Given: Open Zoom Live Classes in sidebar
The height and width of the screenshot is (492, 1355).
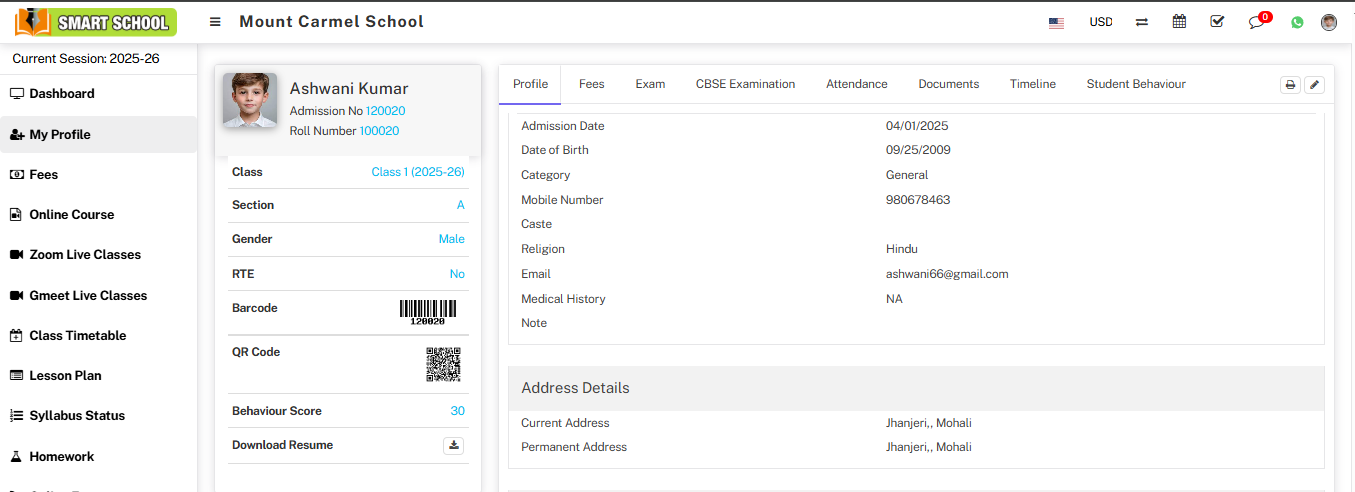Looking at the screenshot, I should 85,255.
